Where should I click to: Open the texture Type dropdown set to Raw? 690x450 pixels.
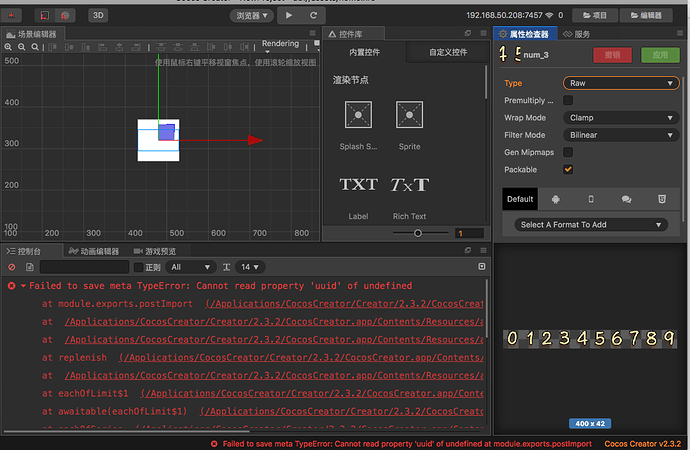click(620, 83)
